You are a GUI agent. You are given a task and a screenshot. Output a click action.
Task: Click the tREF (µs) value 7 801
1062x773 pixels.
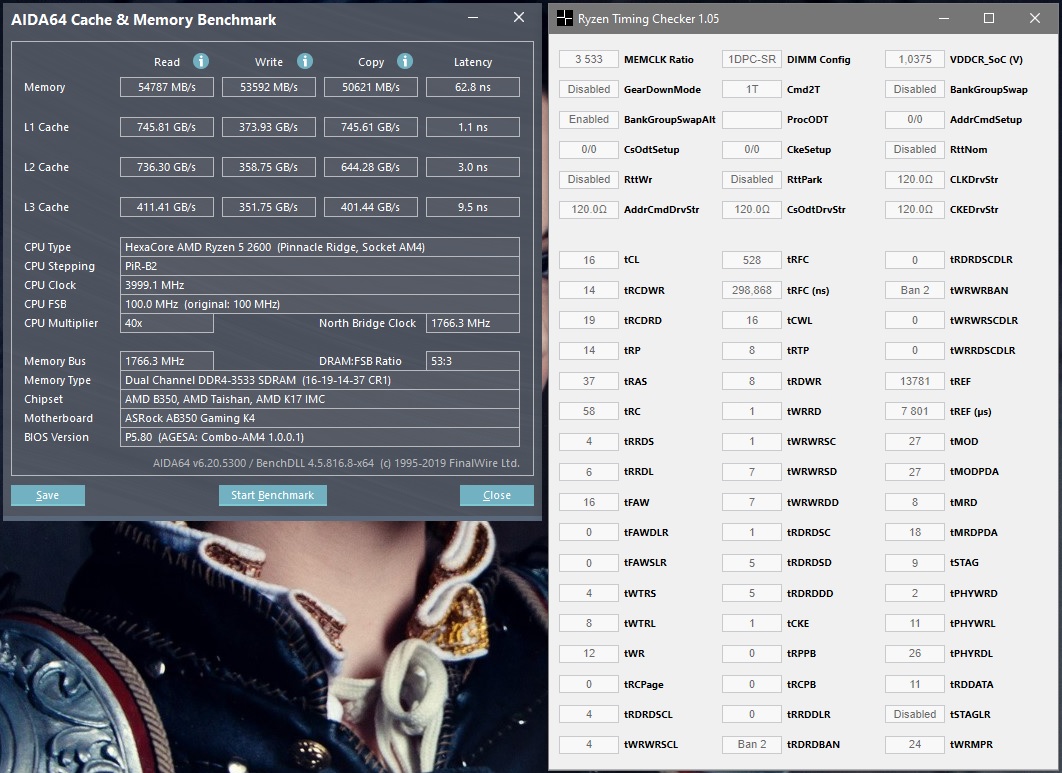tap(914, 411)
